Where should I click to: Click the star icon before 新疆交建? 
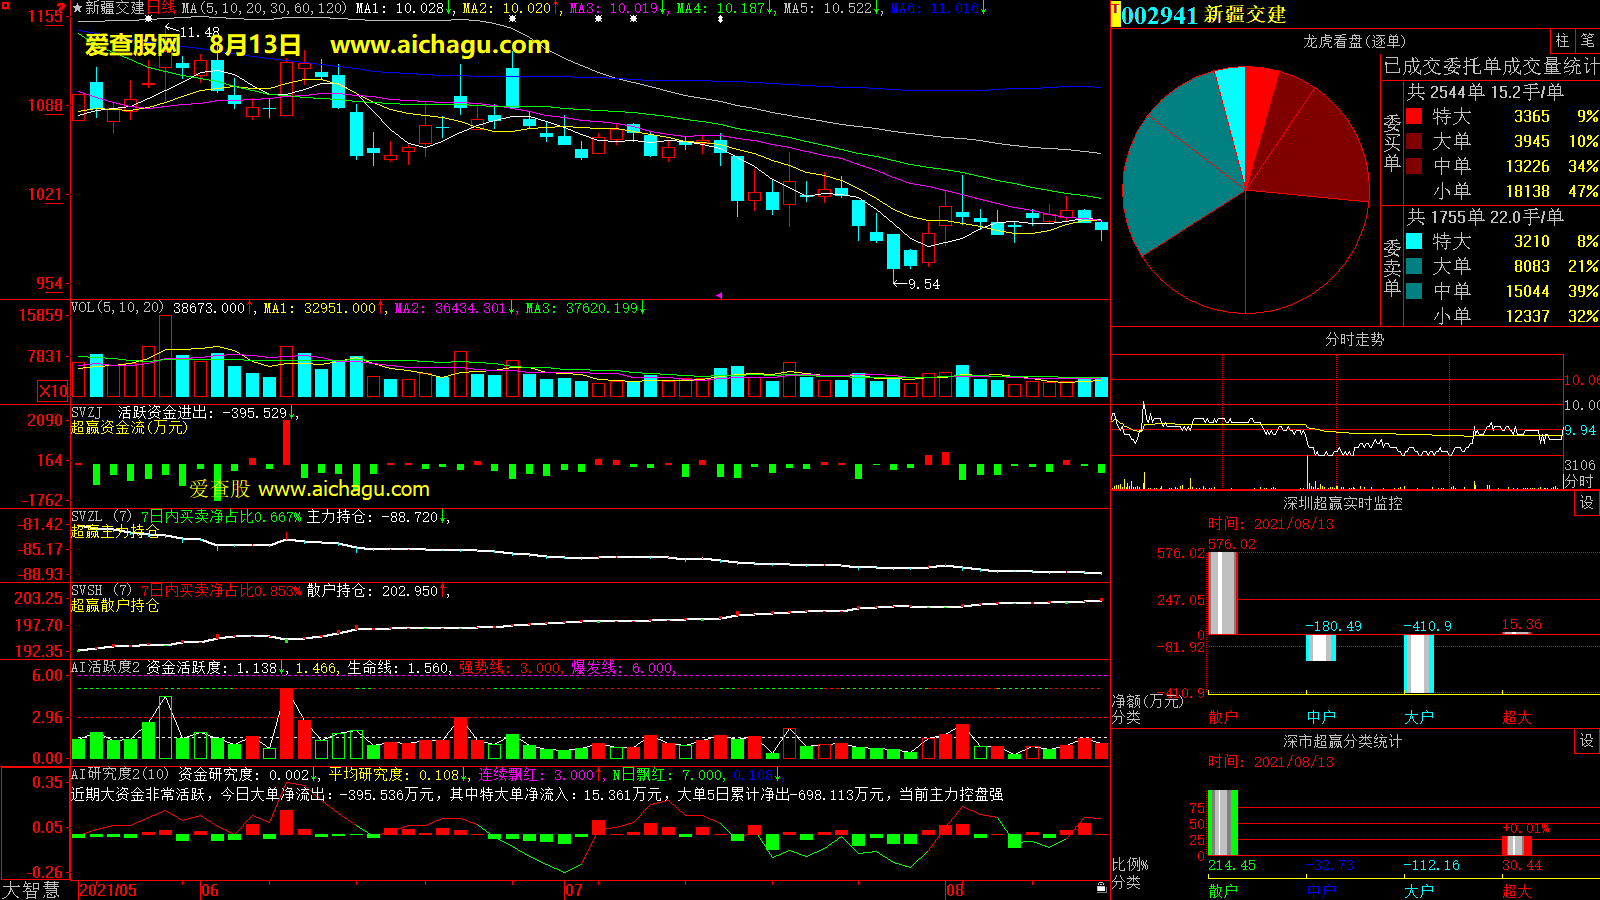(x=77, y=8)
